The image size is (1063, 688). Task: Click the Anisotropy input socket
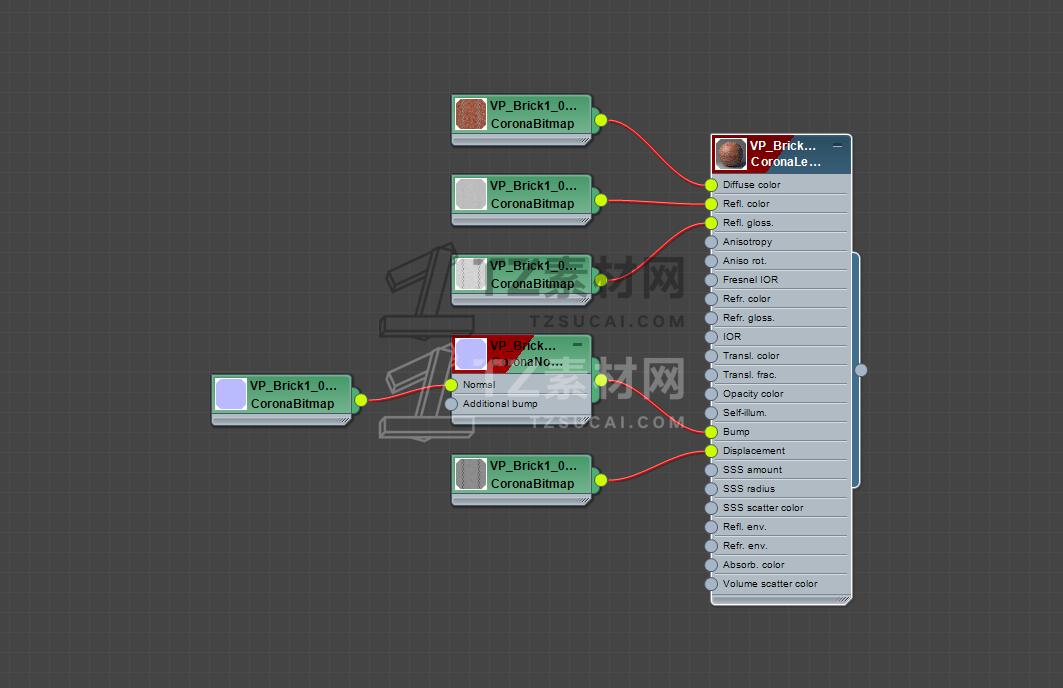(711, 242)
